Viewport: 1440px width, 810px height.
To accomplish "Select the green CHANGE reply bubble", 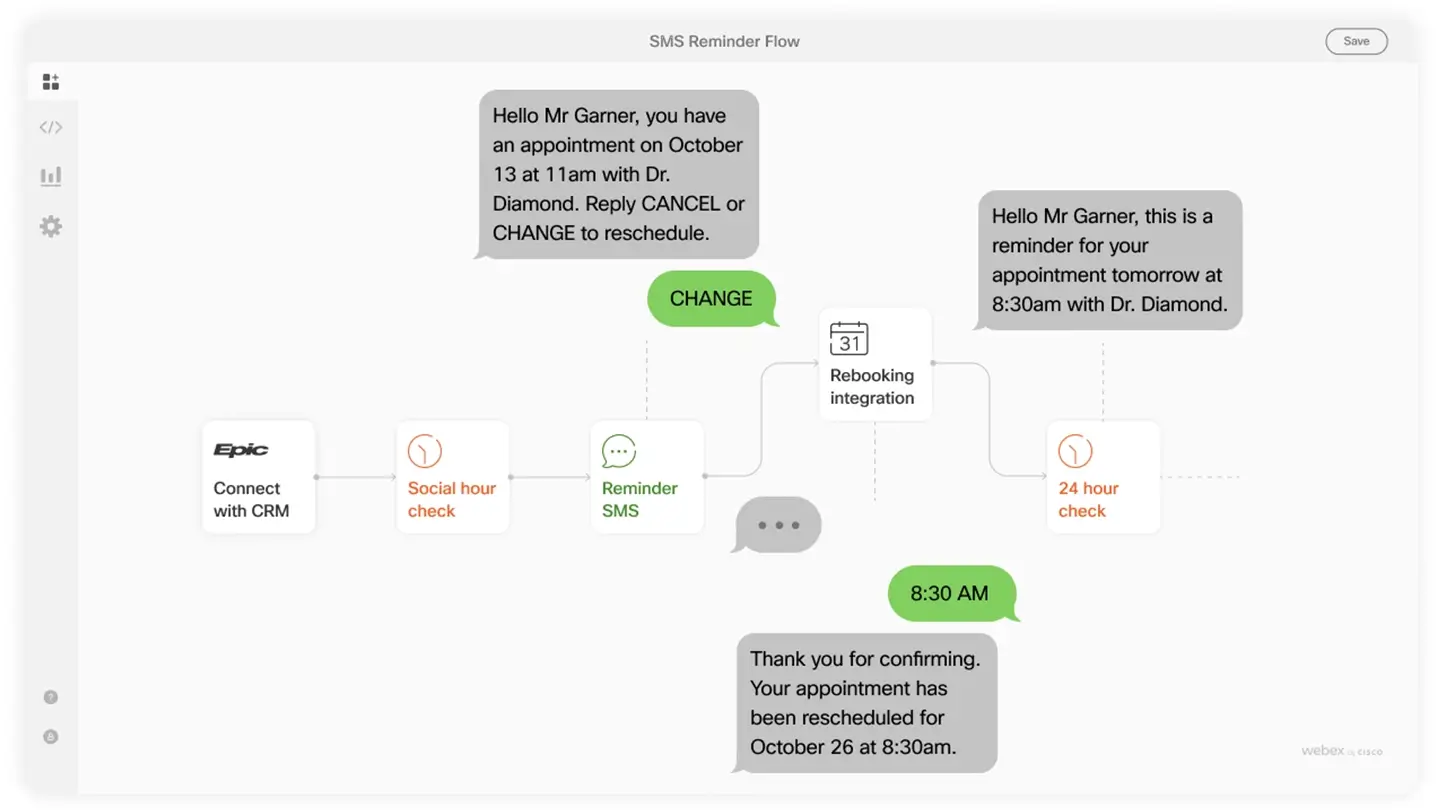I will click(x=712, y=298).
